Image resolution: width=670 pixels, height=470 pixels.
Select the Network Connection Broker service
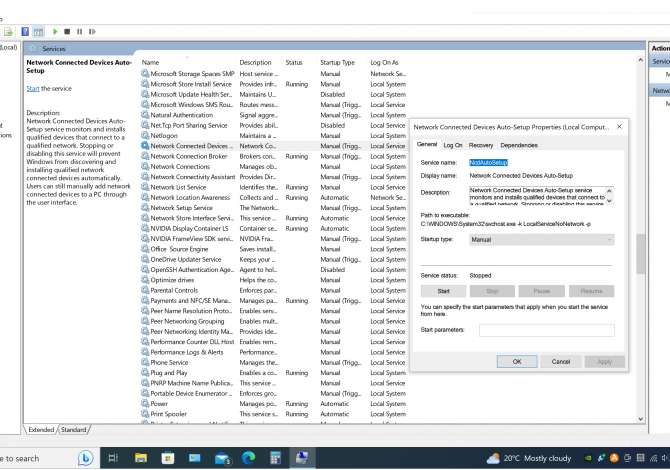click(x=273, y=156)
